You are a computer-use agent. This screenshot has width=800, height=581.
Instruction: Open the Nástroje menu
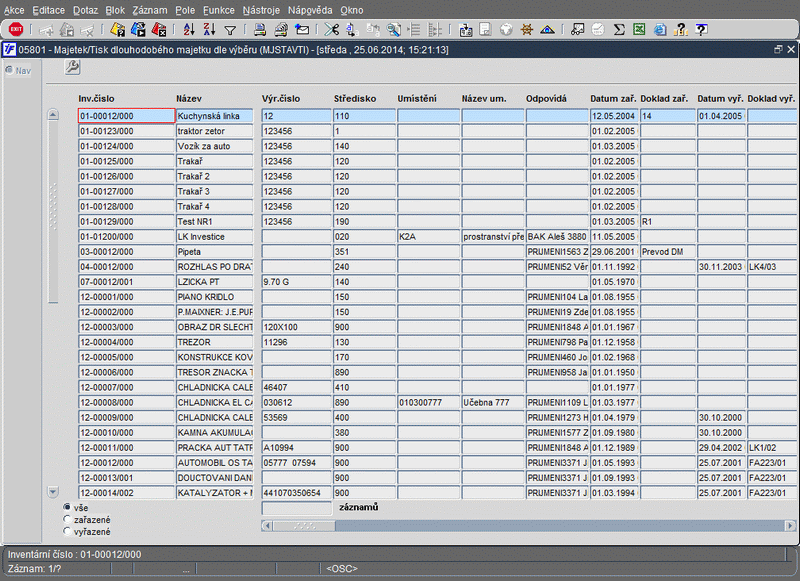[x=261, y=10]
